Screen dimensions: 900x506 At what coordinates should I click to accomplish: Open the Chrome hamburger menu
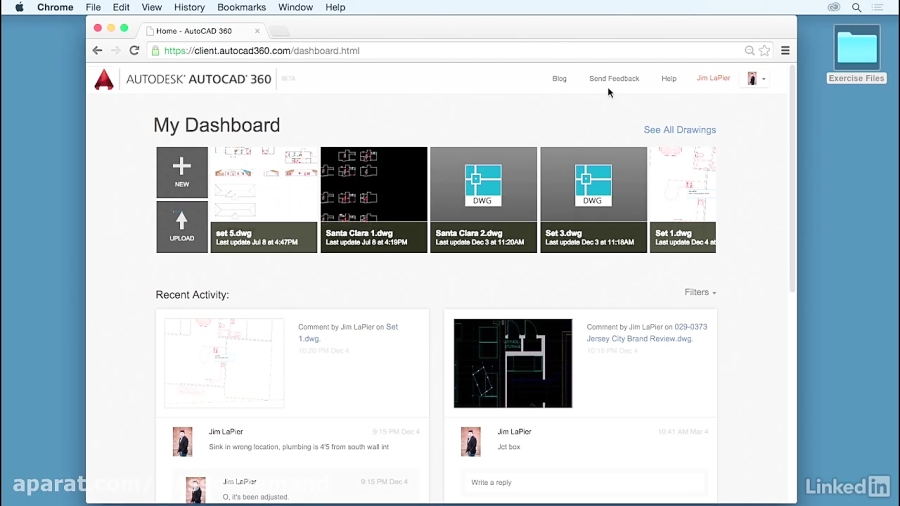coord(785,50)
